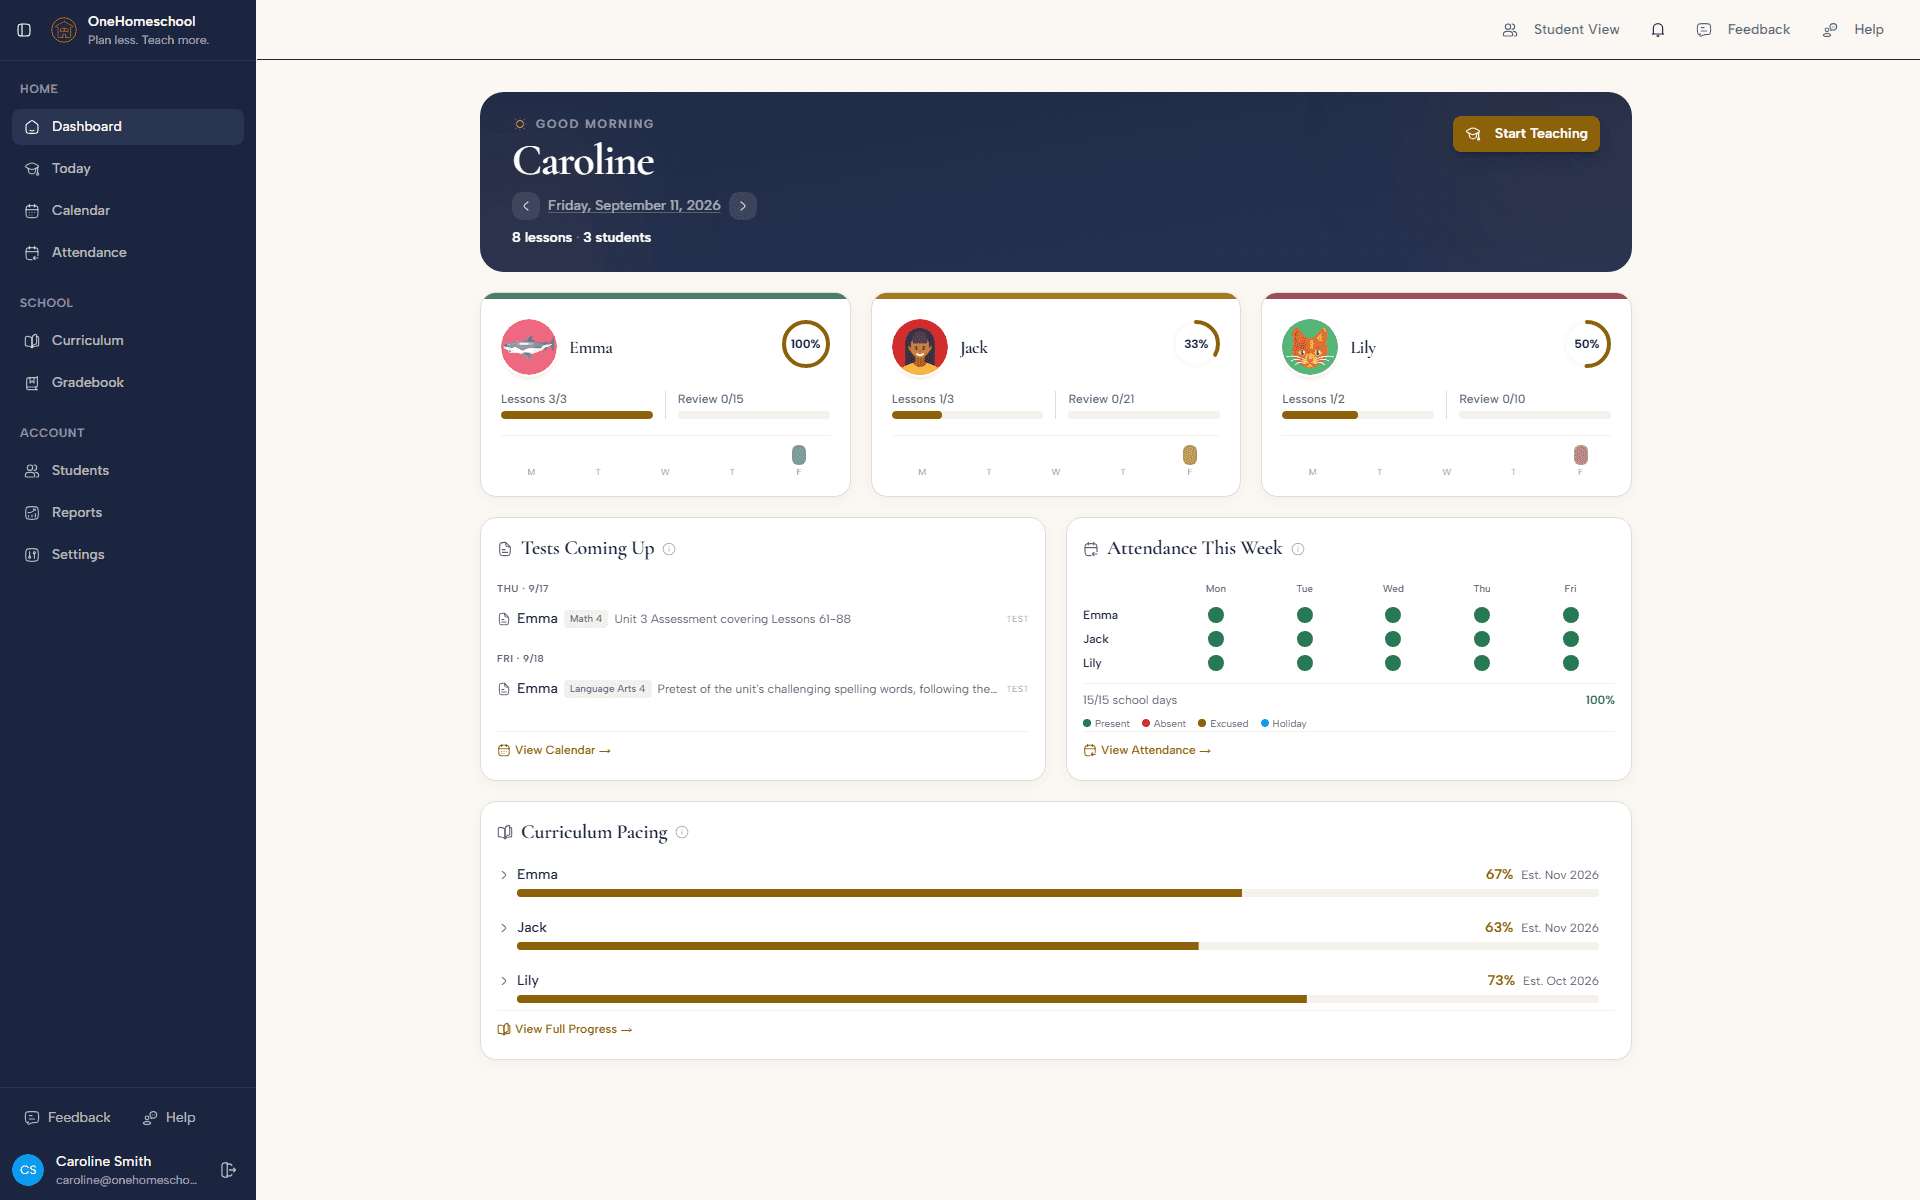Click Jack's avatar picture
The height and width of the screenshot is (1200, 1920).
pos(920,347)
